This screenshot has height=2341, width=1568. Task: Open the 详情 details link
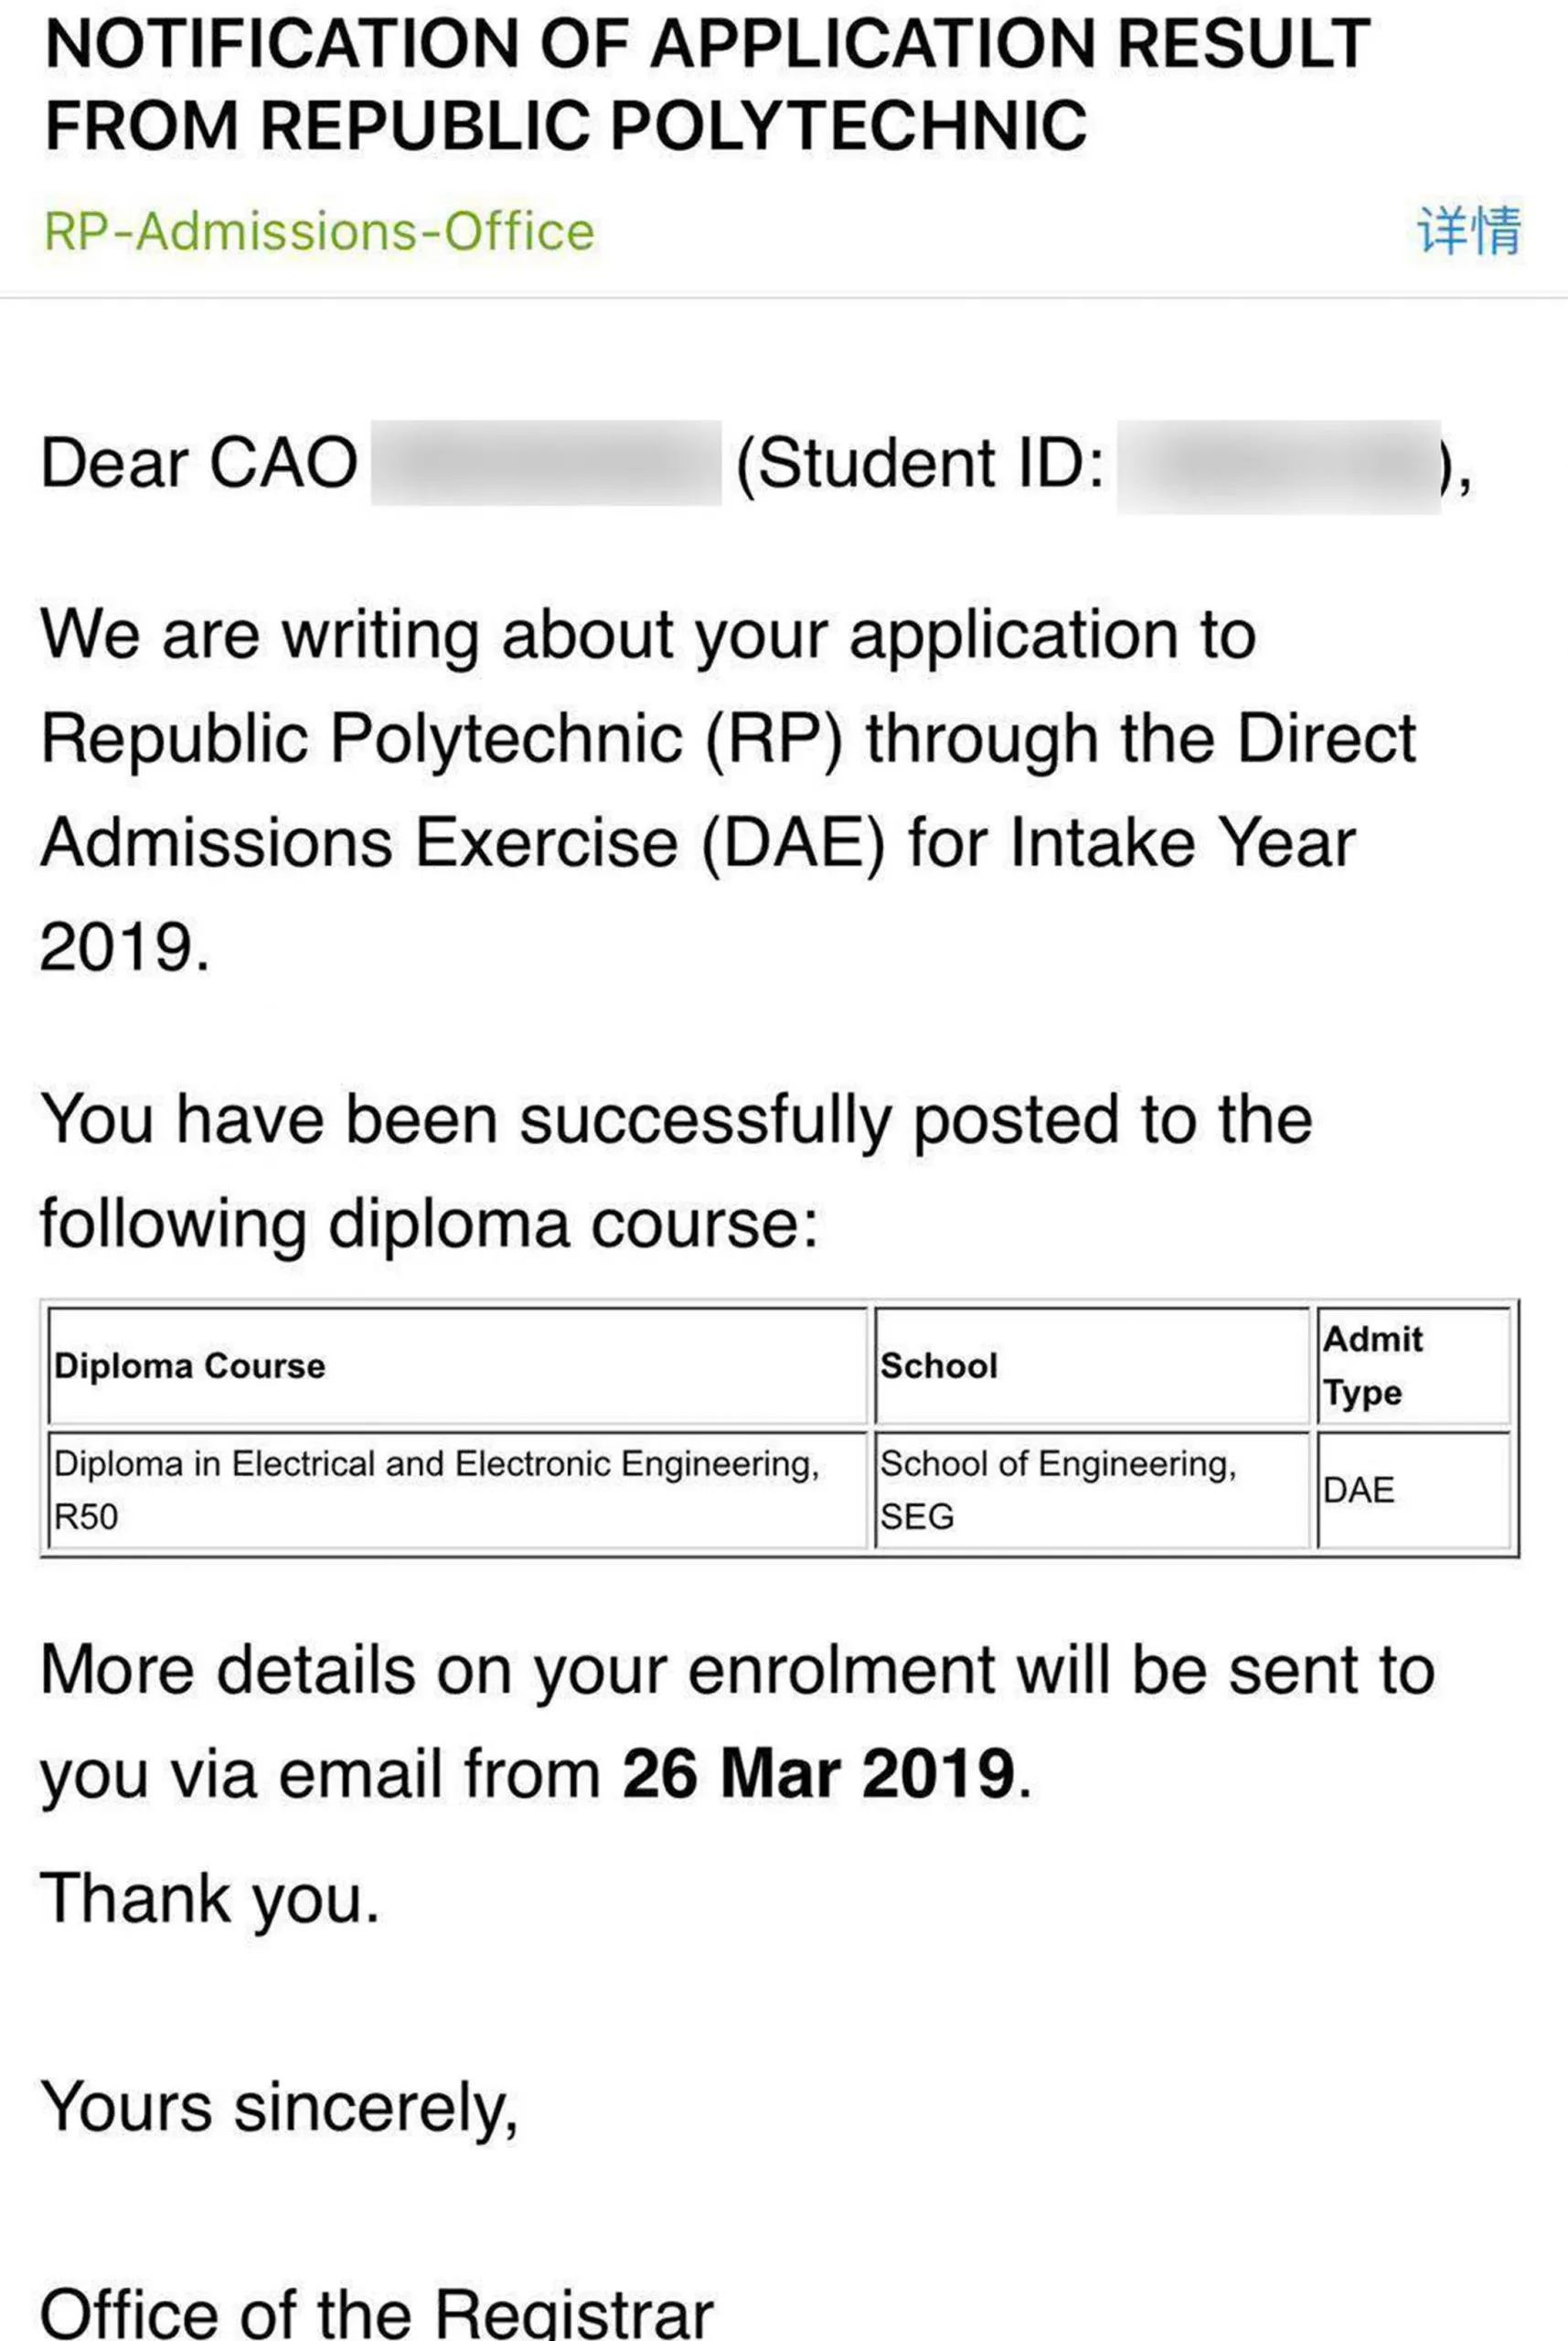pyautogui.click(x=1470, y=230)
